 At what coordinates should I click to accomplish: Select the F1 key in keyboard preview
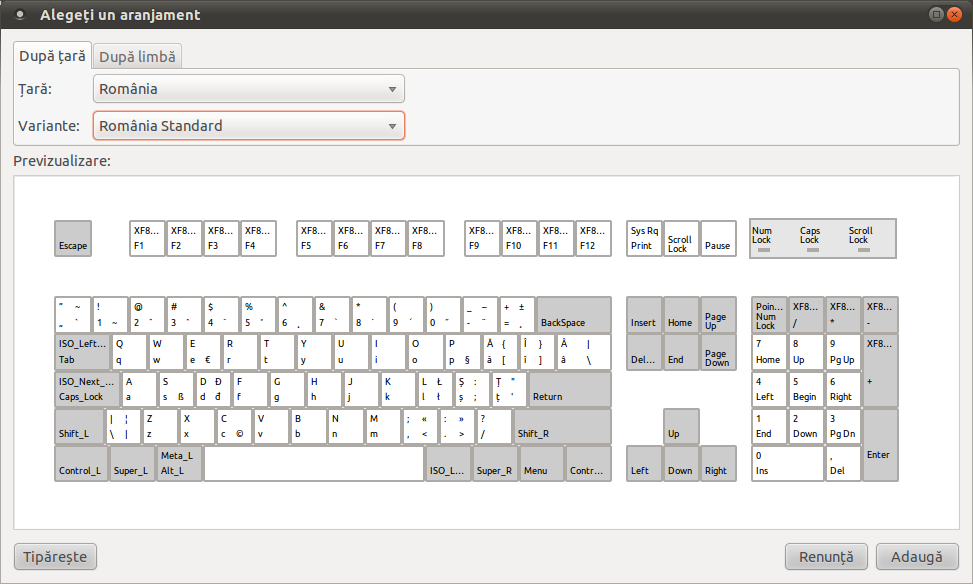(147, 238)
